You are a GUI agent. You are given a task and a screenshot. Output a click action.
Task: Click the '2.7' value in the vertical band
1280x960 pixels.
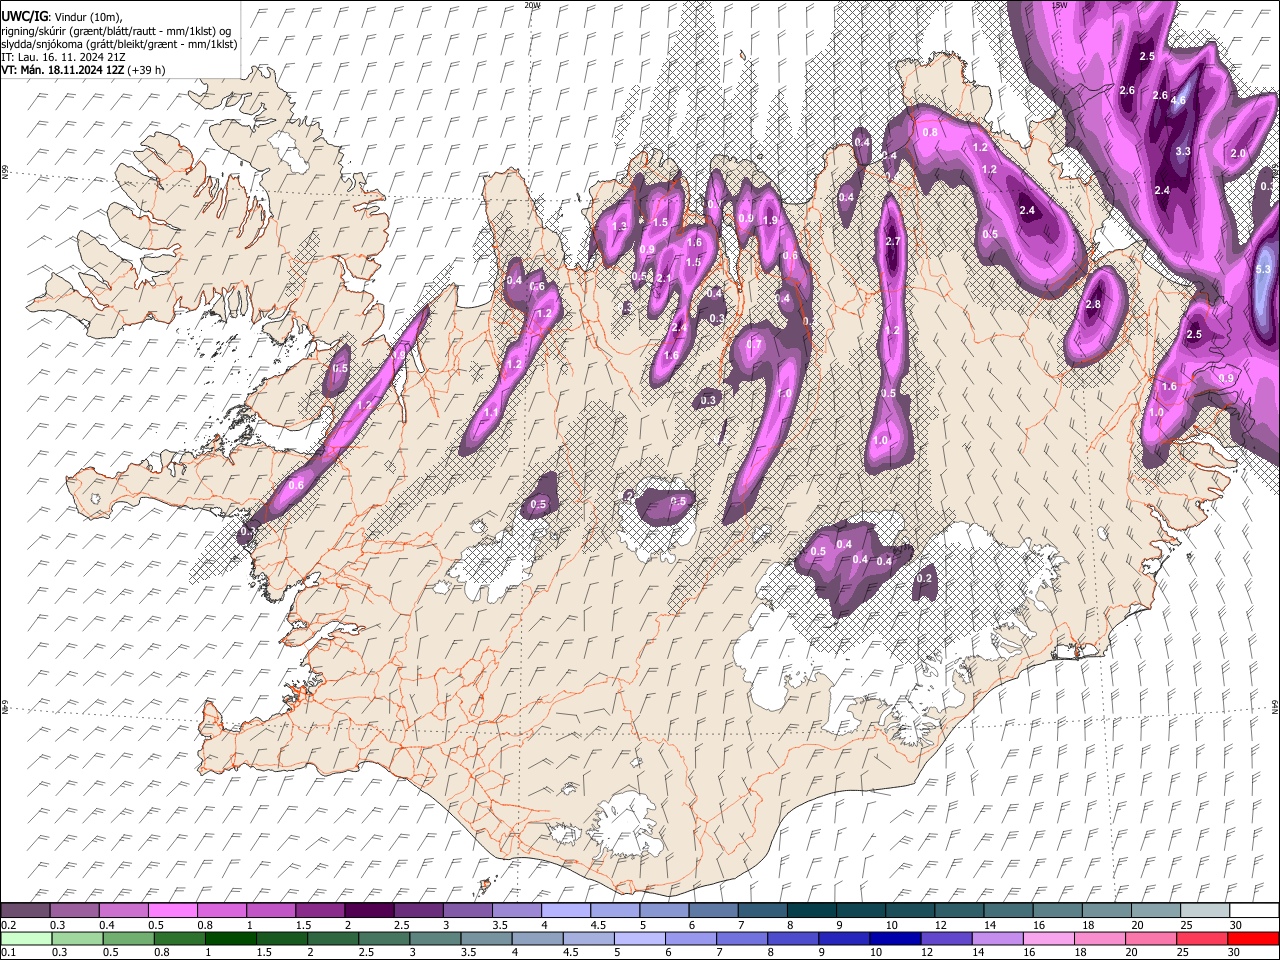894,242
